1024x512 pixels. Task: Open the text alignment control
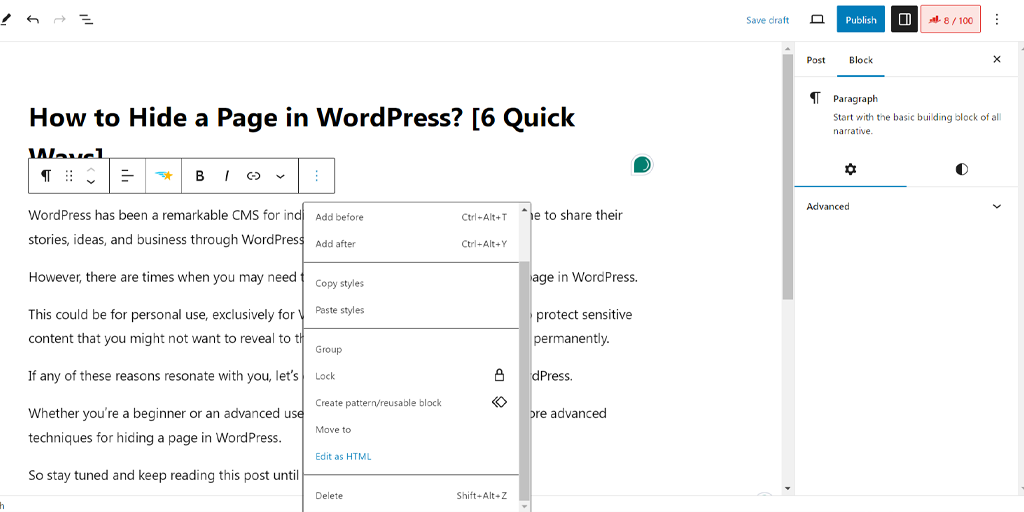coord(127,176)
